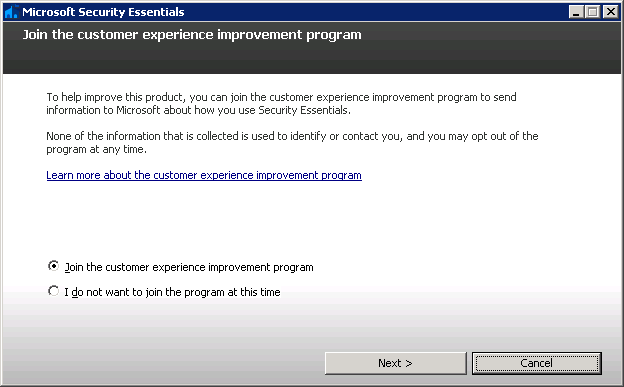Image resolution: width=624 pixels, height=387 pixels.
Task: Close the setup wizard with the X
Action: click(610, 12)
